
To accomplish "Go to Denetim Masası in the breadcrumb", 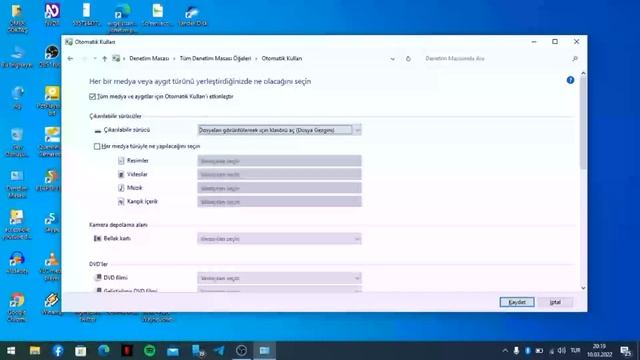I will coord(149,58).
